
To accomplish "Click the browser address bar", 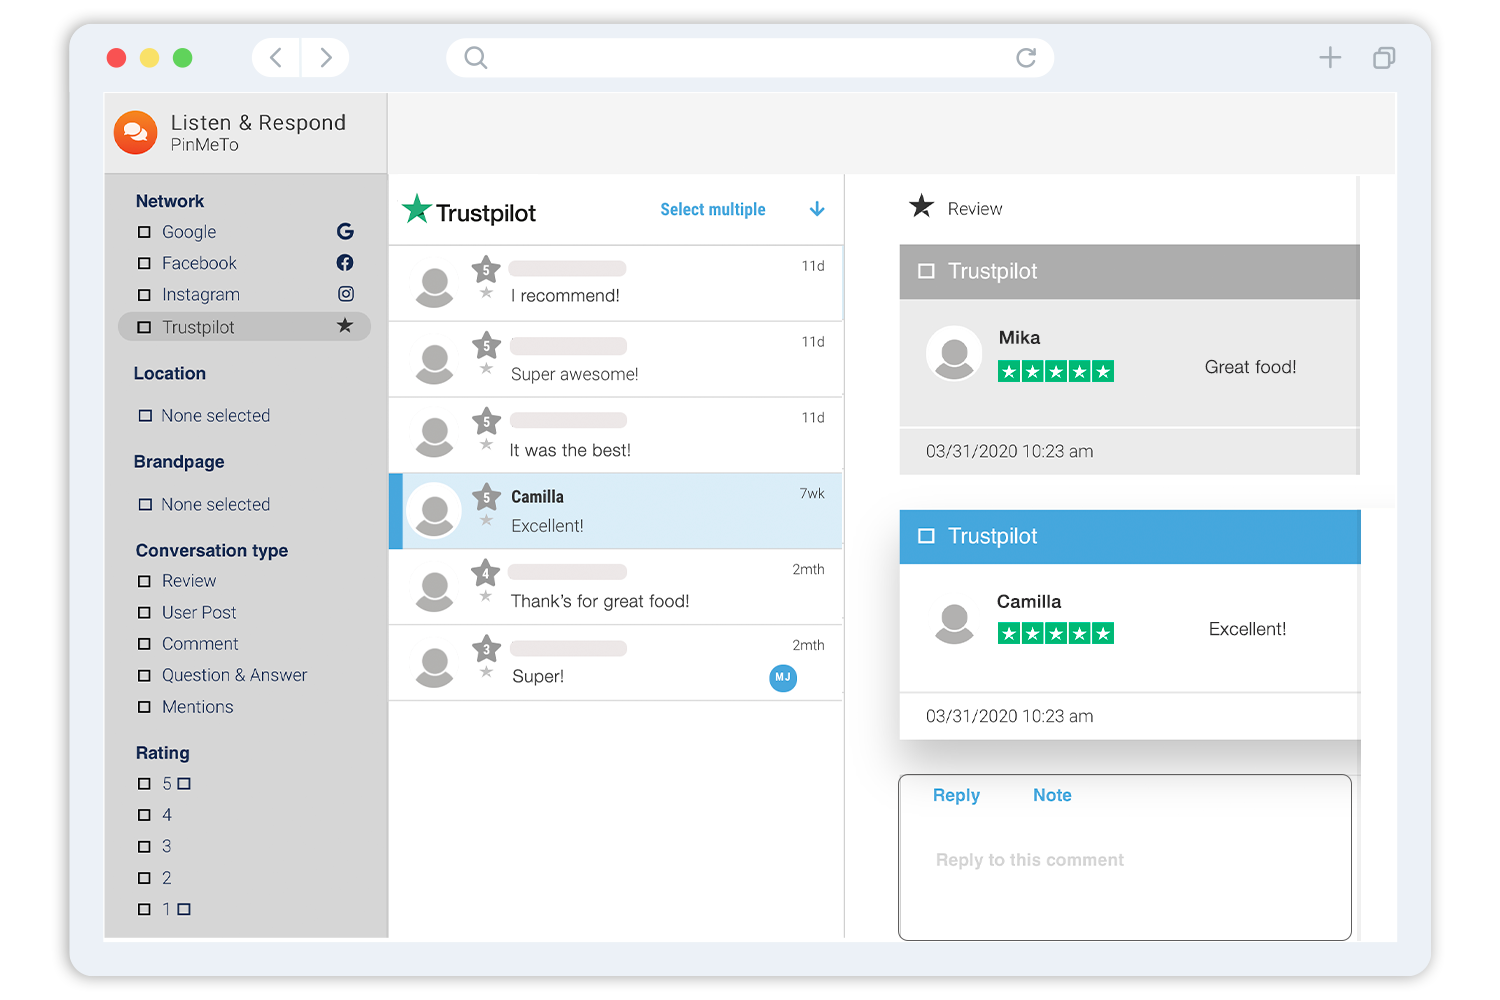I will coord(750,58).
